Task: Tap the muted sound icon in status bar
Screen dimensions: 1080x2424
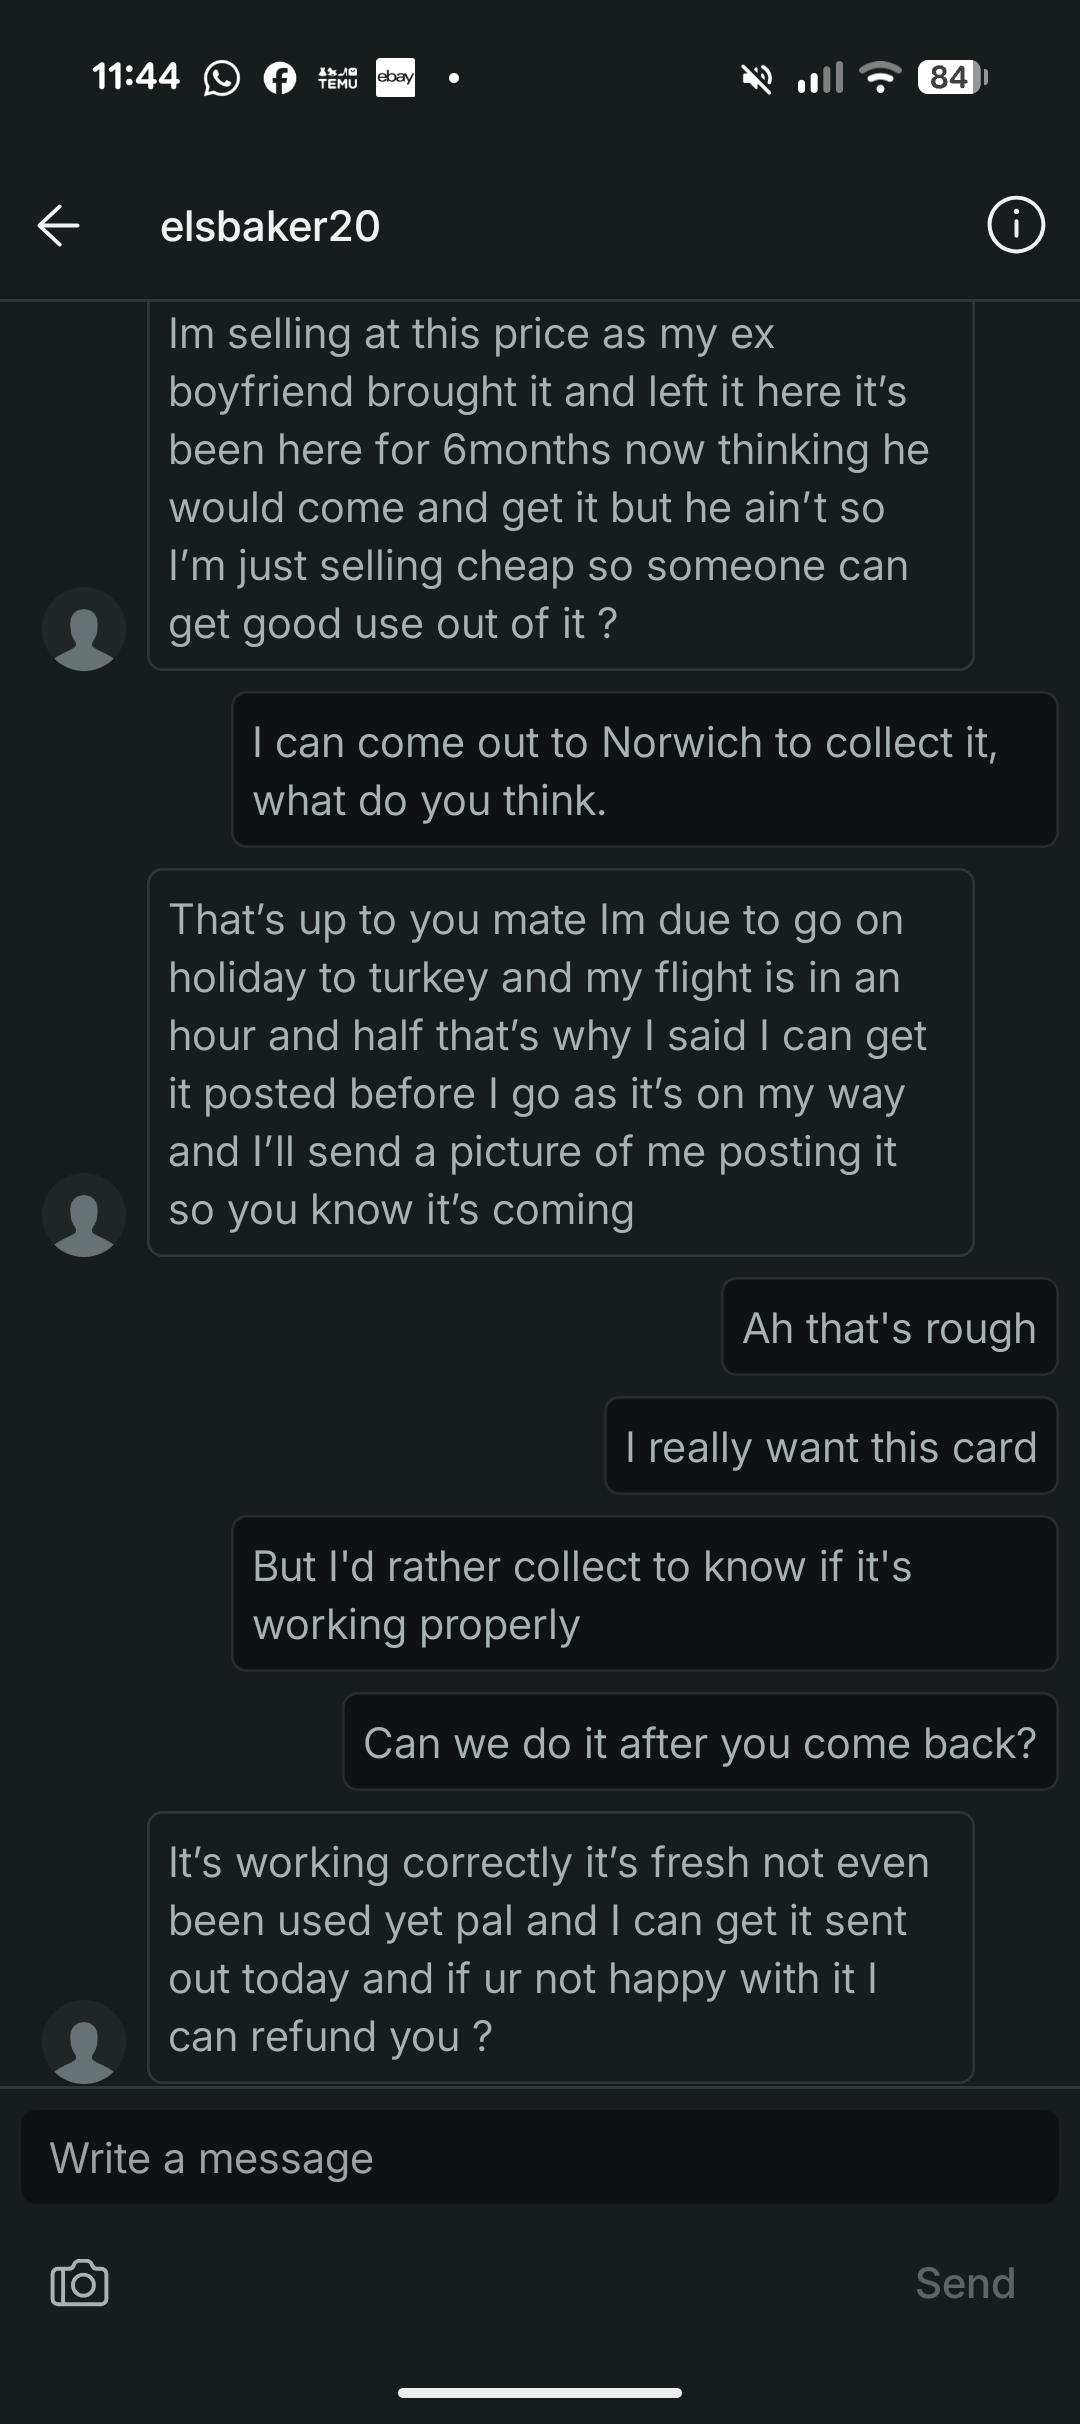Action: pos(757,78)
